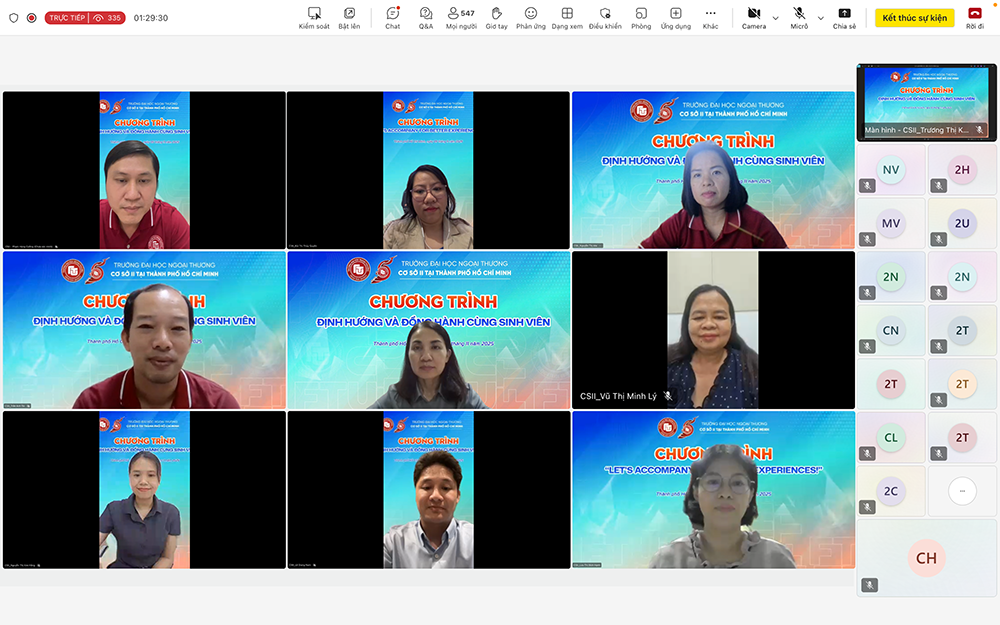Open the camera options dropdown

(773, 17)
